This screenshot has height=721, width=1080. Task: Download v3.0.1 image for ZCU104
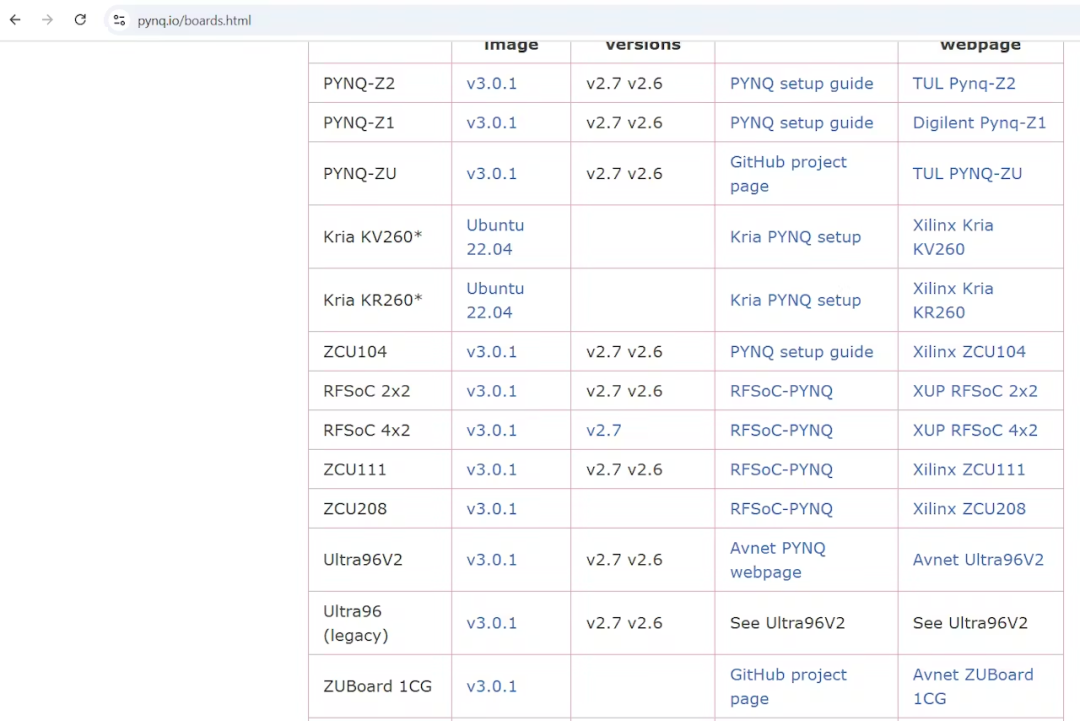coord(491,352)
